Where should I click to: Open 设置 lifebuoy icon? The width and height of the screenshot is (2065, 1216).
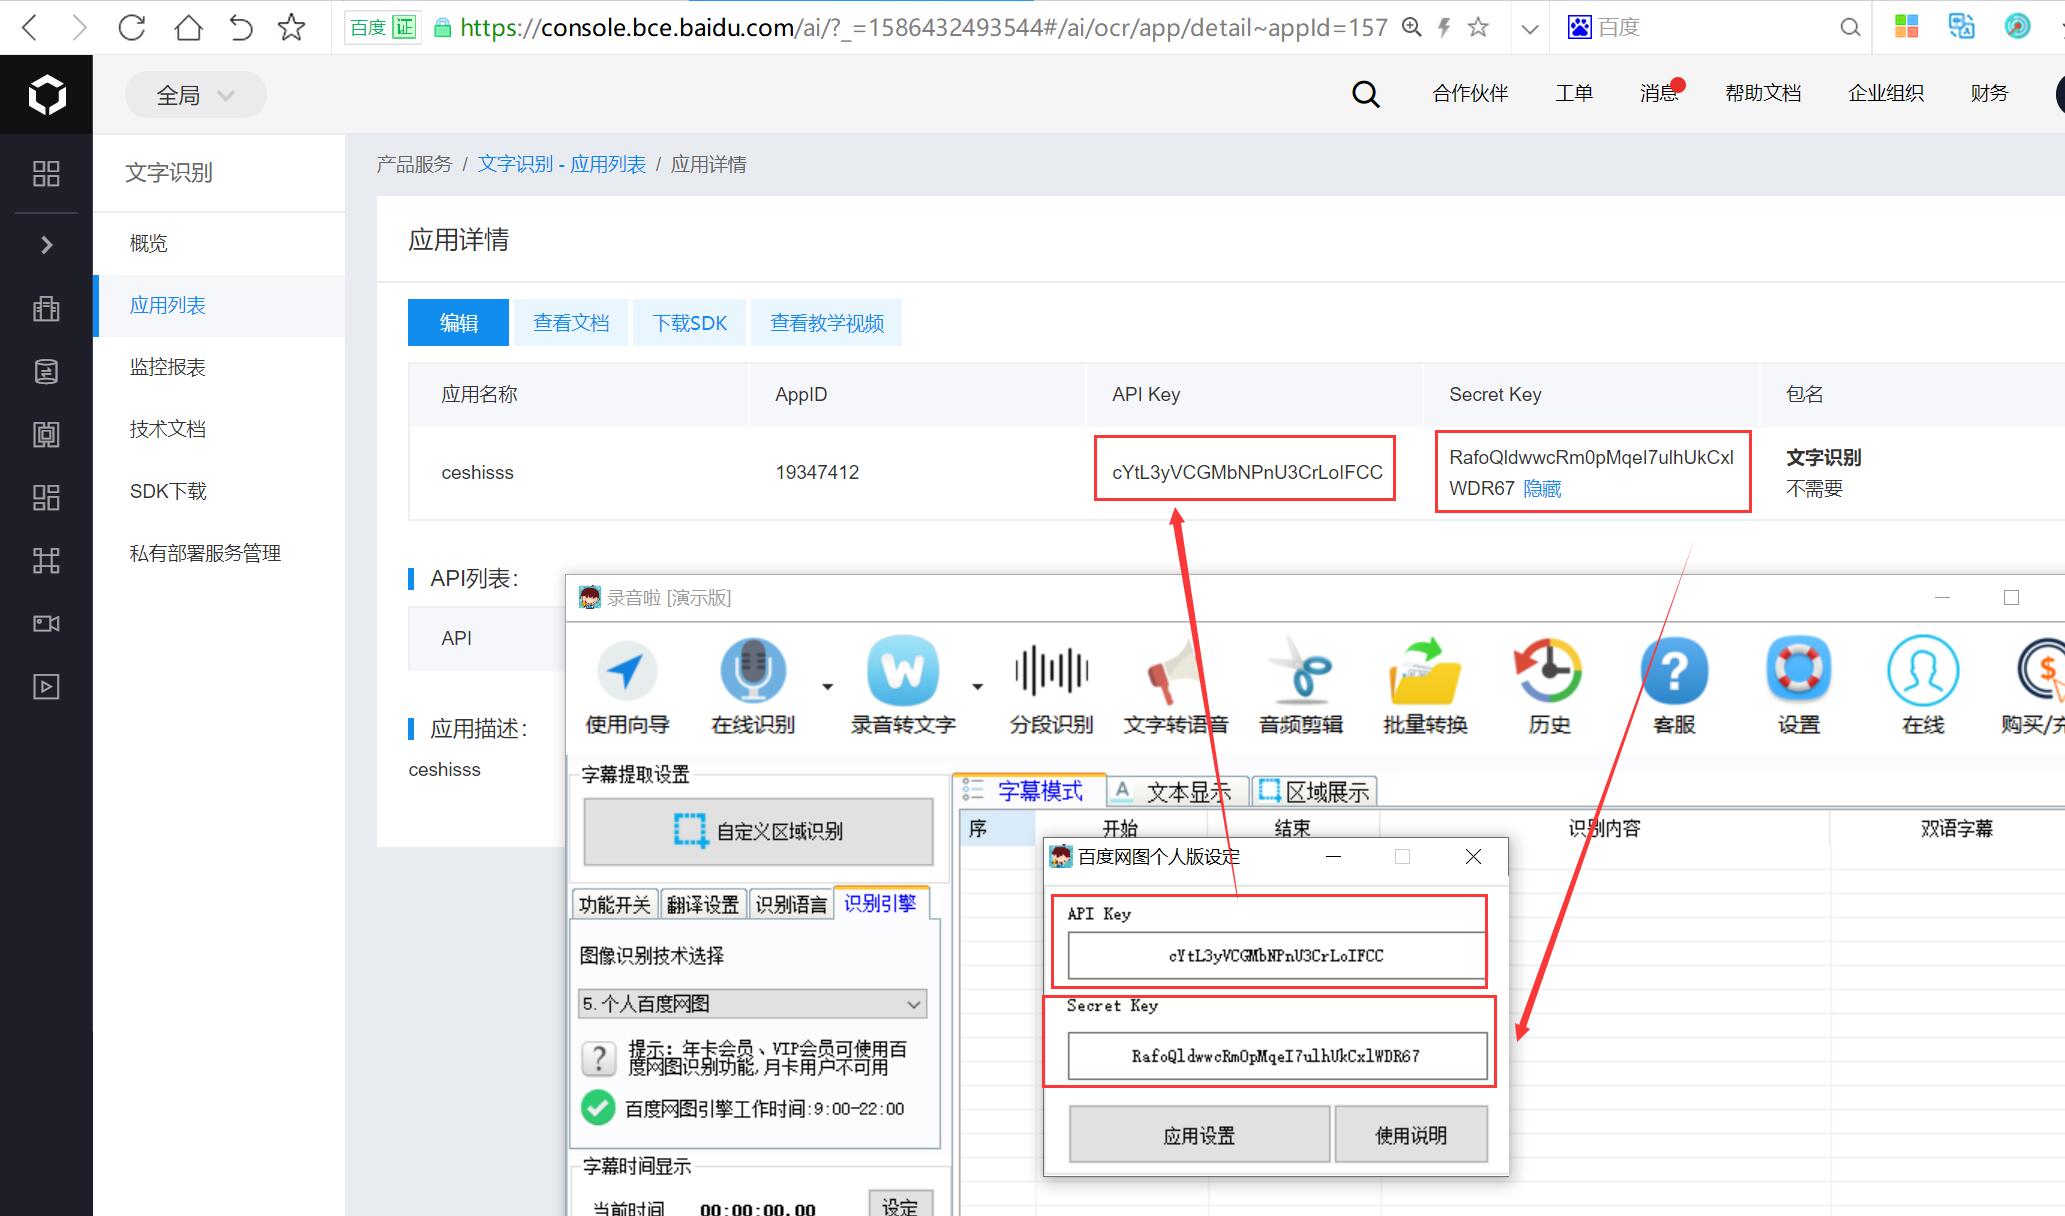click(x=1799, y=671)
